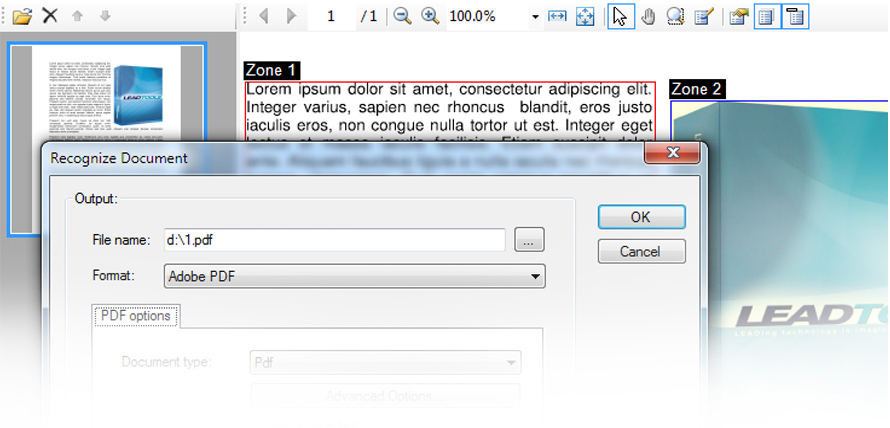This screenshot has width=890, height=428.
Task: Fit page to width icon
Action: point(557,16)
